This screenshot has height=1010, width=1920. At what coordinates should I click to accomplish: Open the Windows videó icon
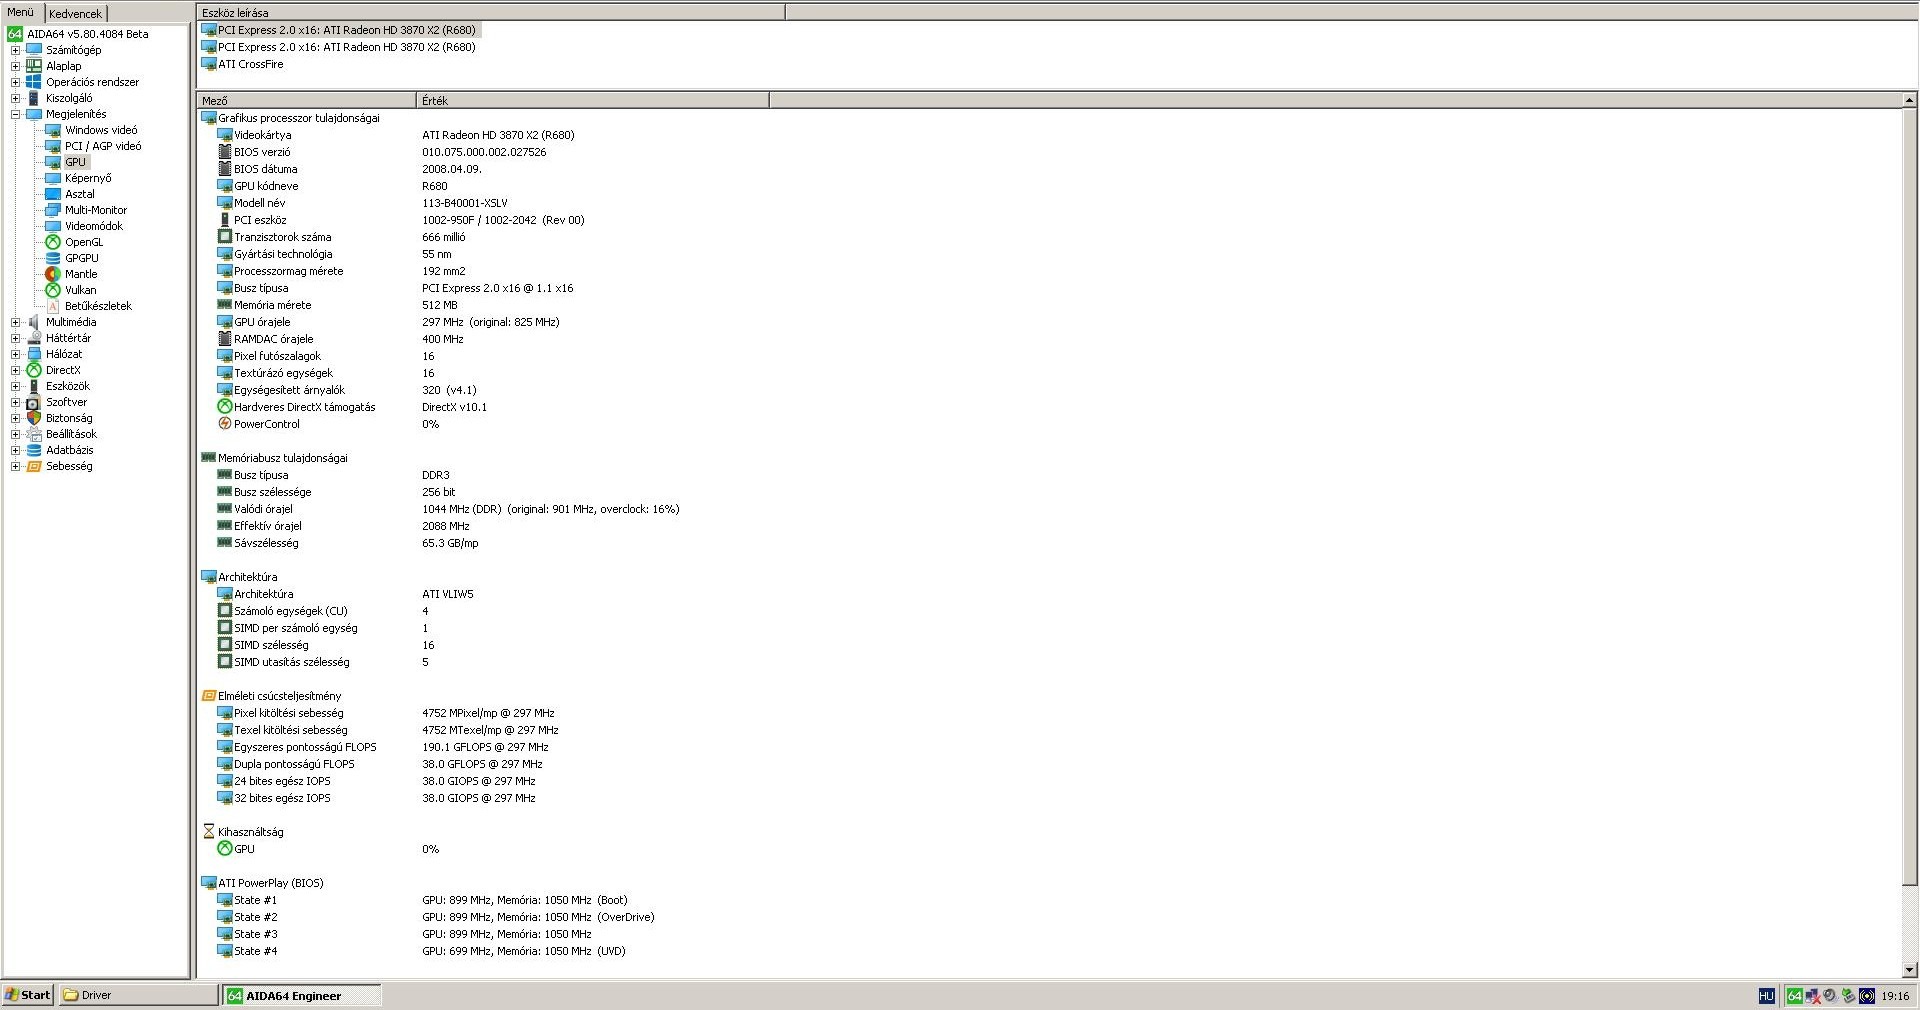(x=53, y=130)
